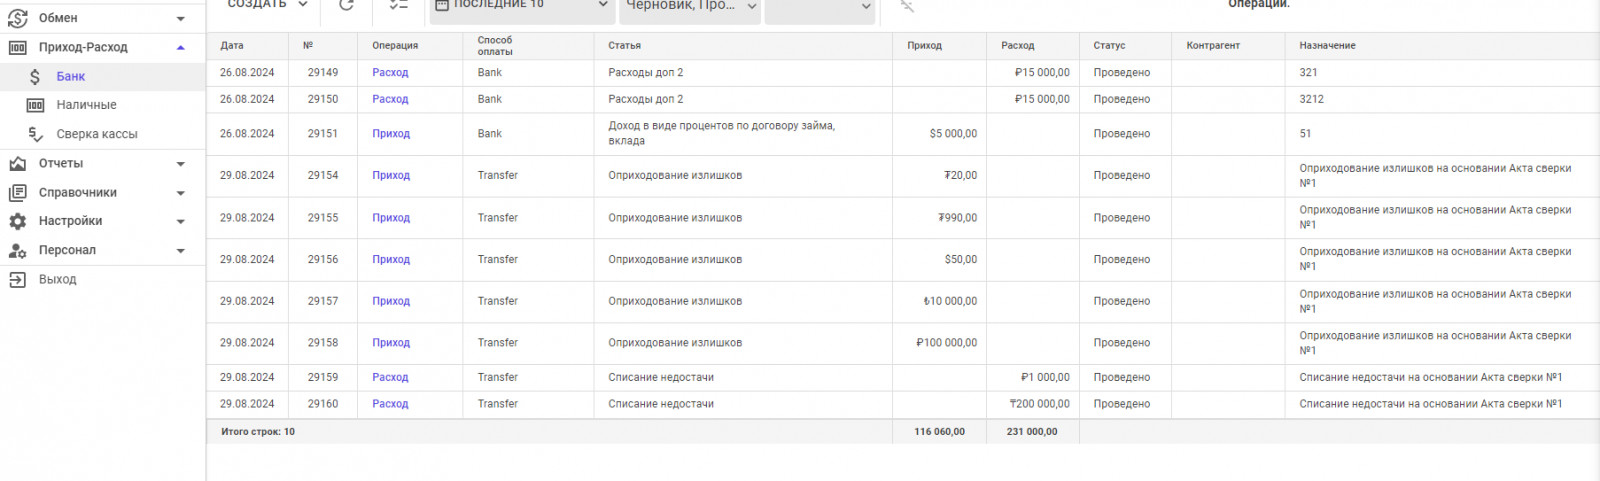Expand the Справочники menu section
The width and height of the screenshot is (1600, 481).
click(x=181, y=192)
